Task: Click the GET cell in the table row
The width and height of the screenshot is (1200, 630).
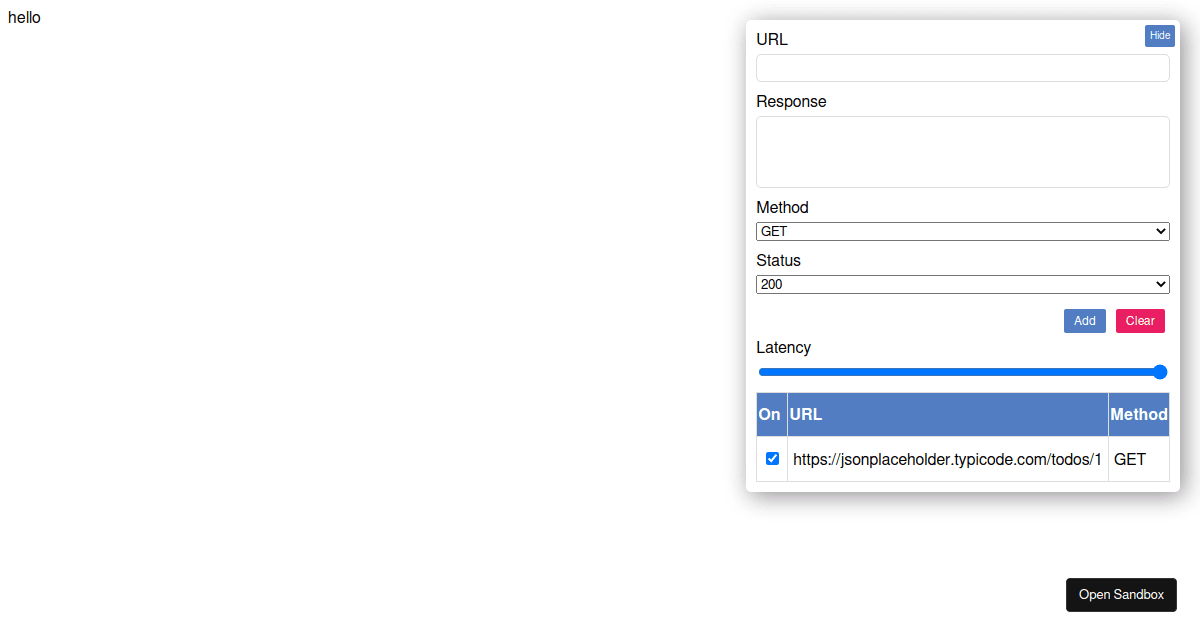Action: [1130, 459]
